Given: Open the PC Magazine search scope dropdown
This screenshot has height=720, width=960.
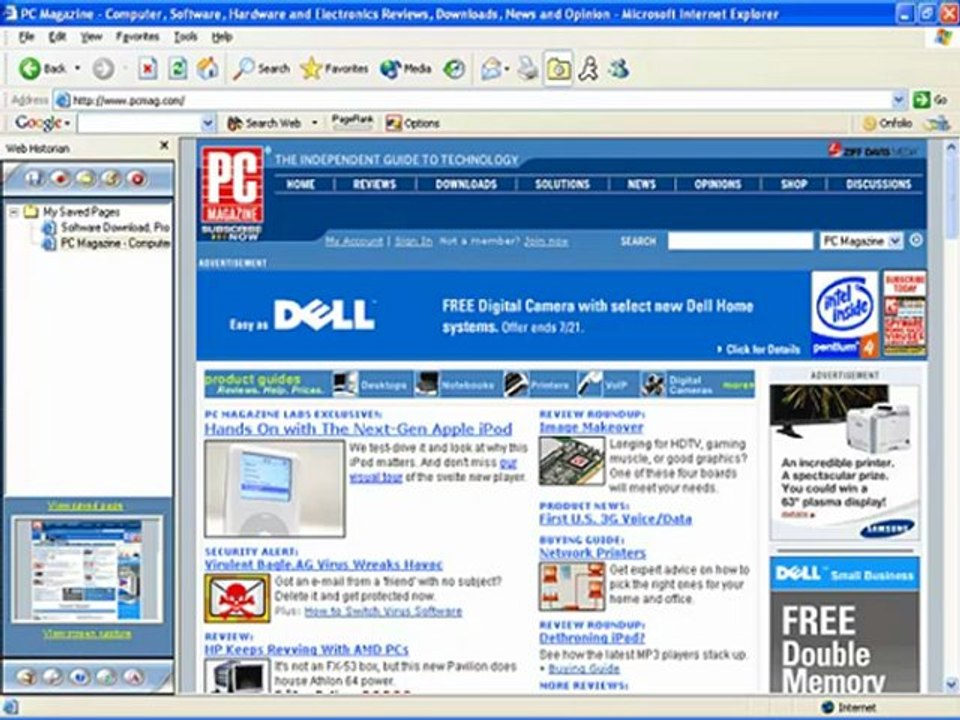Looking at the screenshot, I should [x=894, y=241].
